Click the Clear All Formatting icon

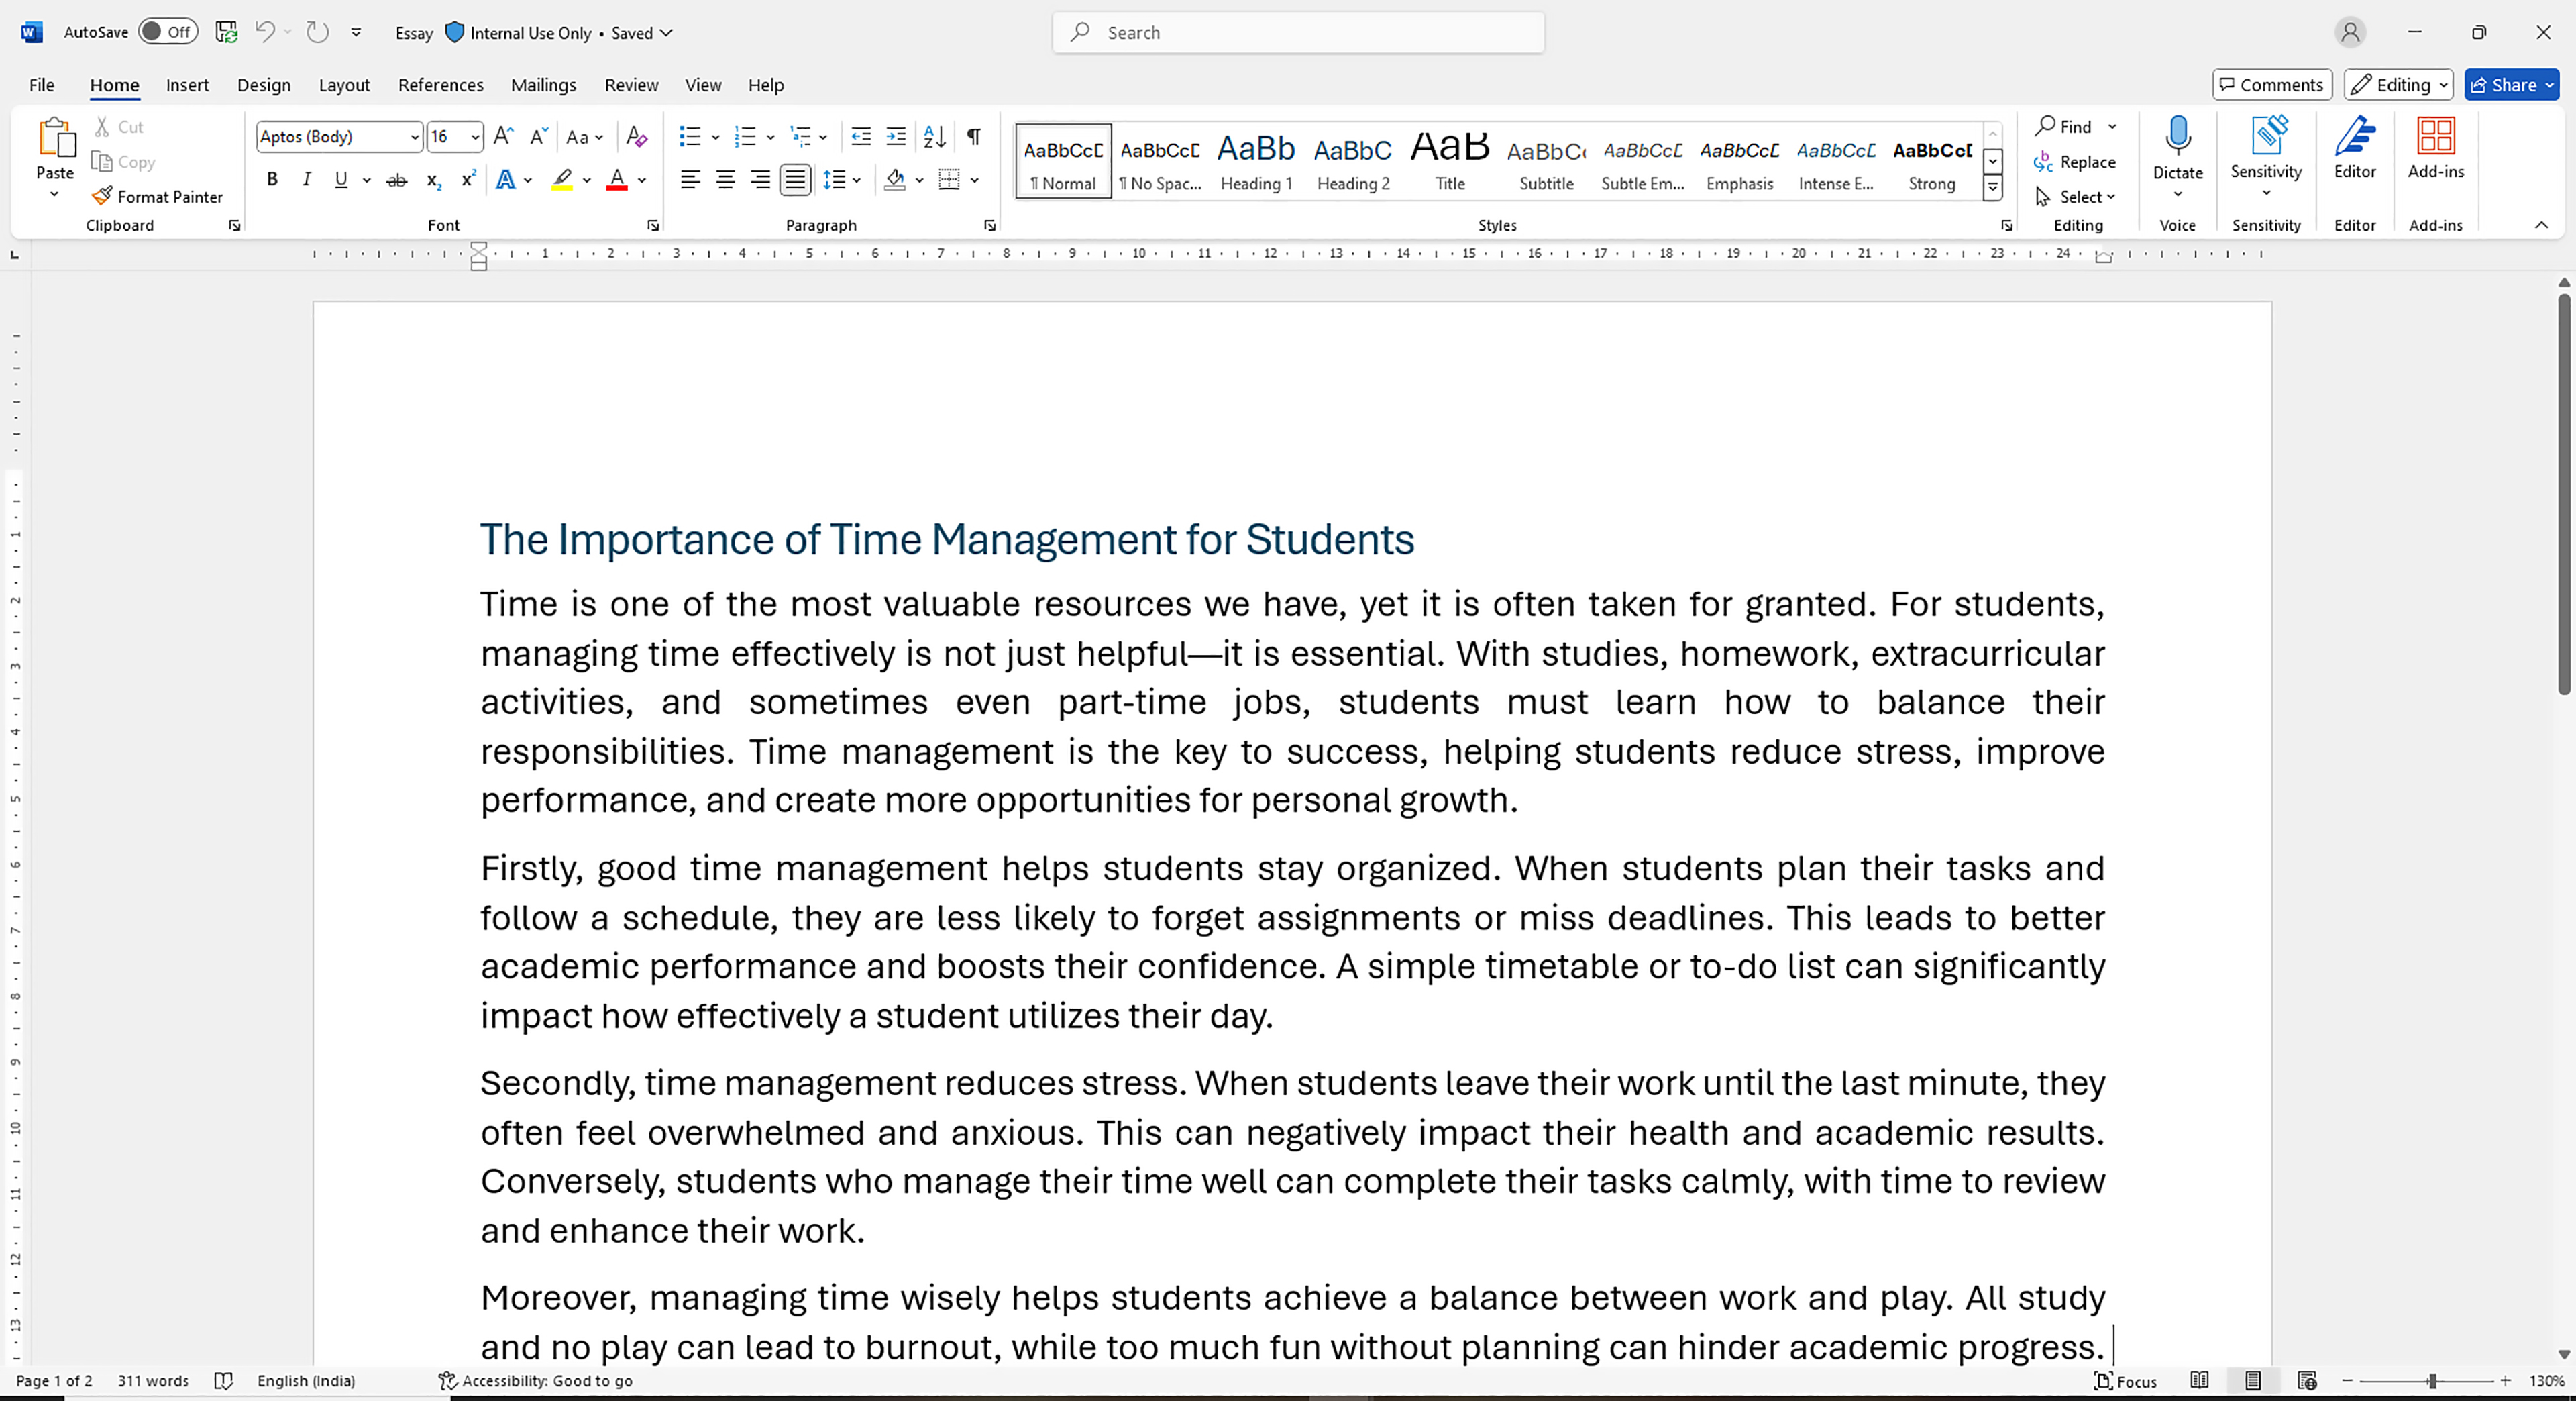636,137
